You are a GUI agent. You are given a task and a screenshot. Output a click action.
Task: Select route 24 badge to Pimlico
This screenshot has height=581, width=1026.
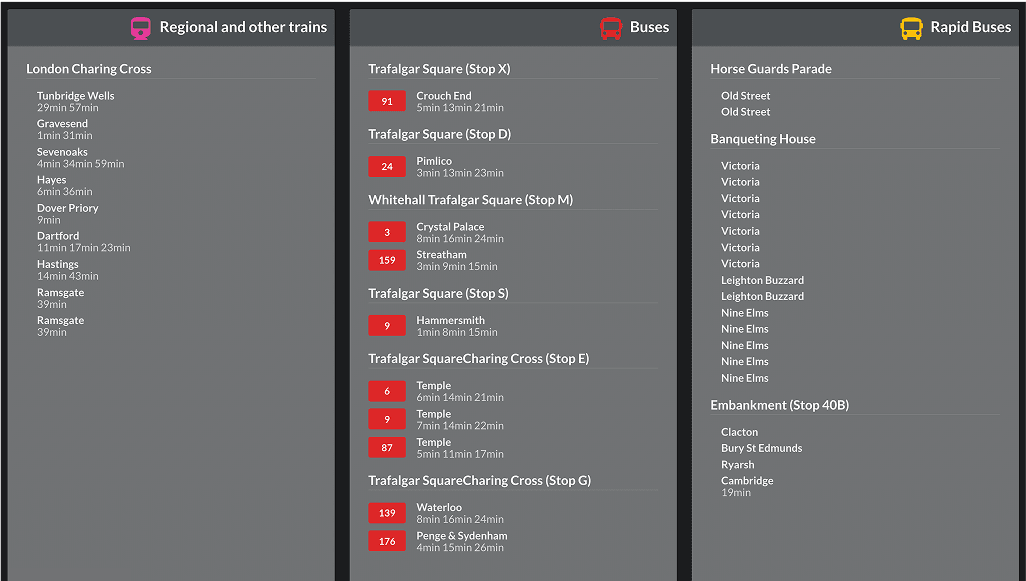pos(387,167)
